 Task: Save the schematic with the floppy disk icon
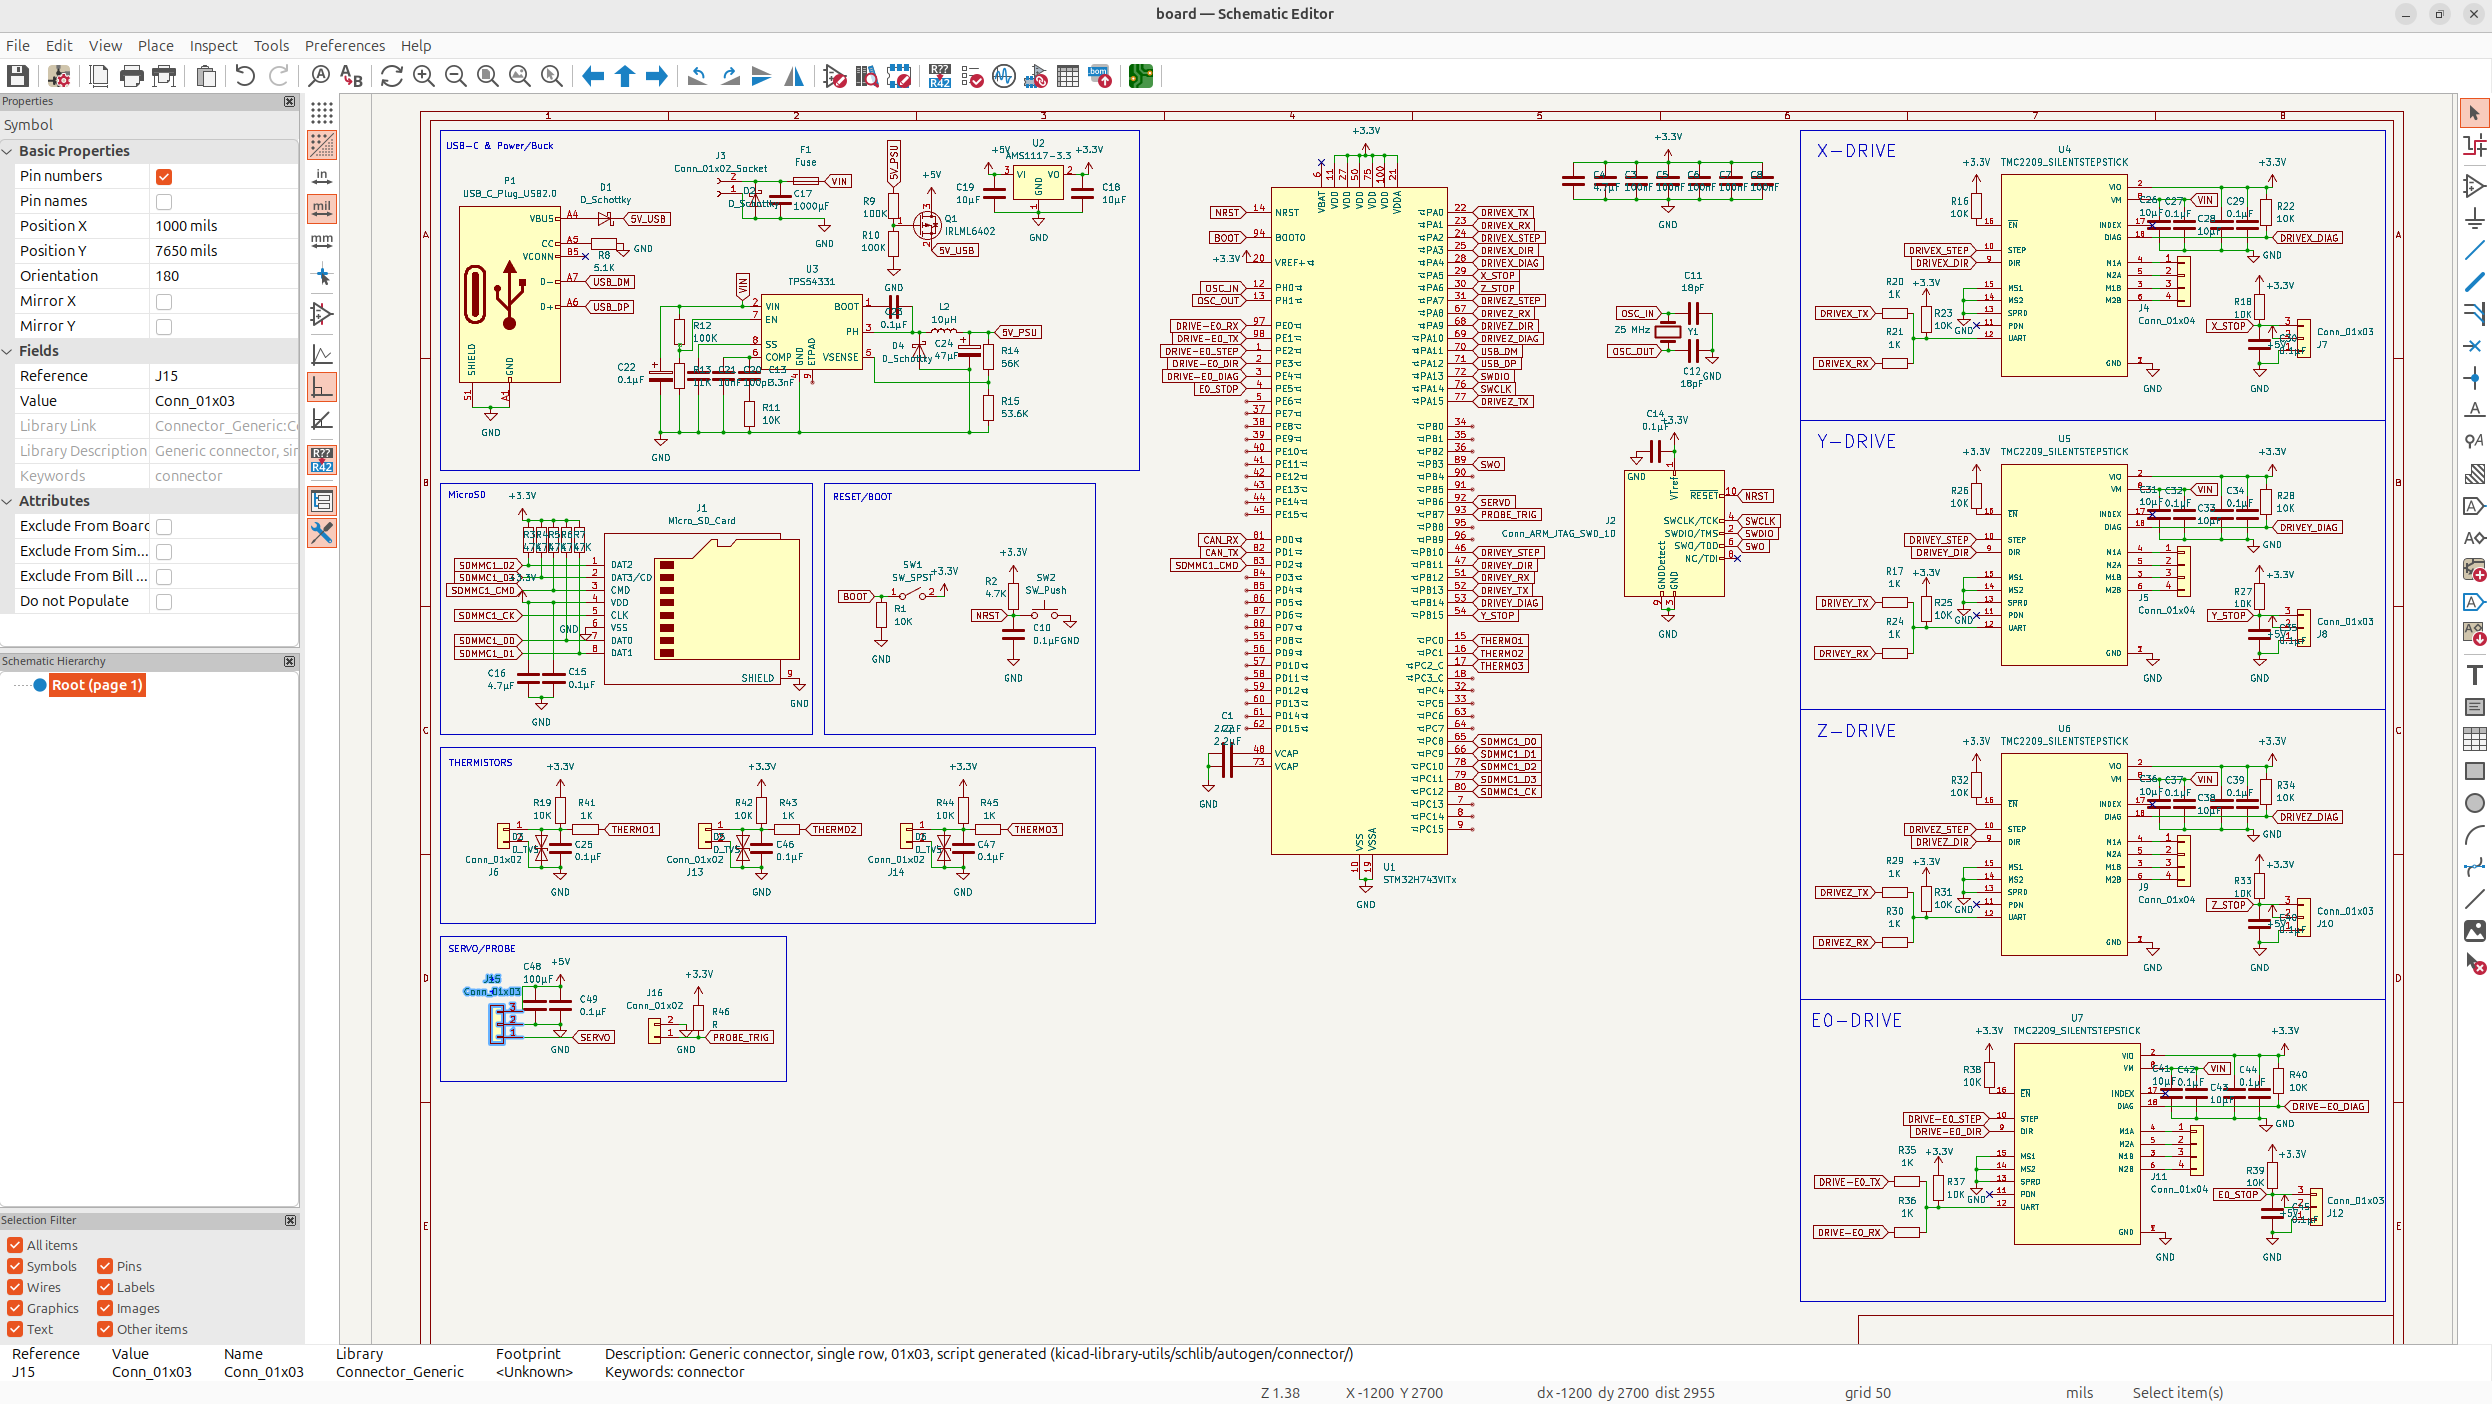[17, 76]
